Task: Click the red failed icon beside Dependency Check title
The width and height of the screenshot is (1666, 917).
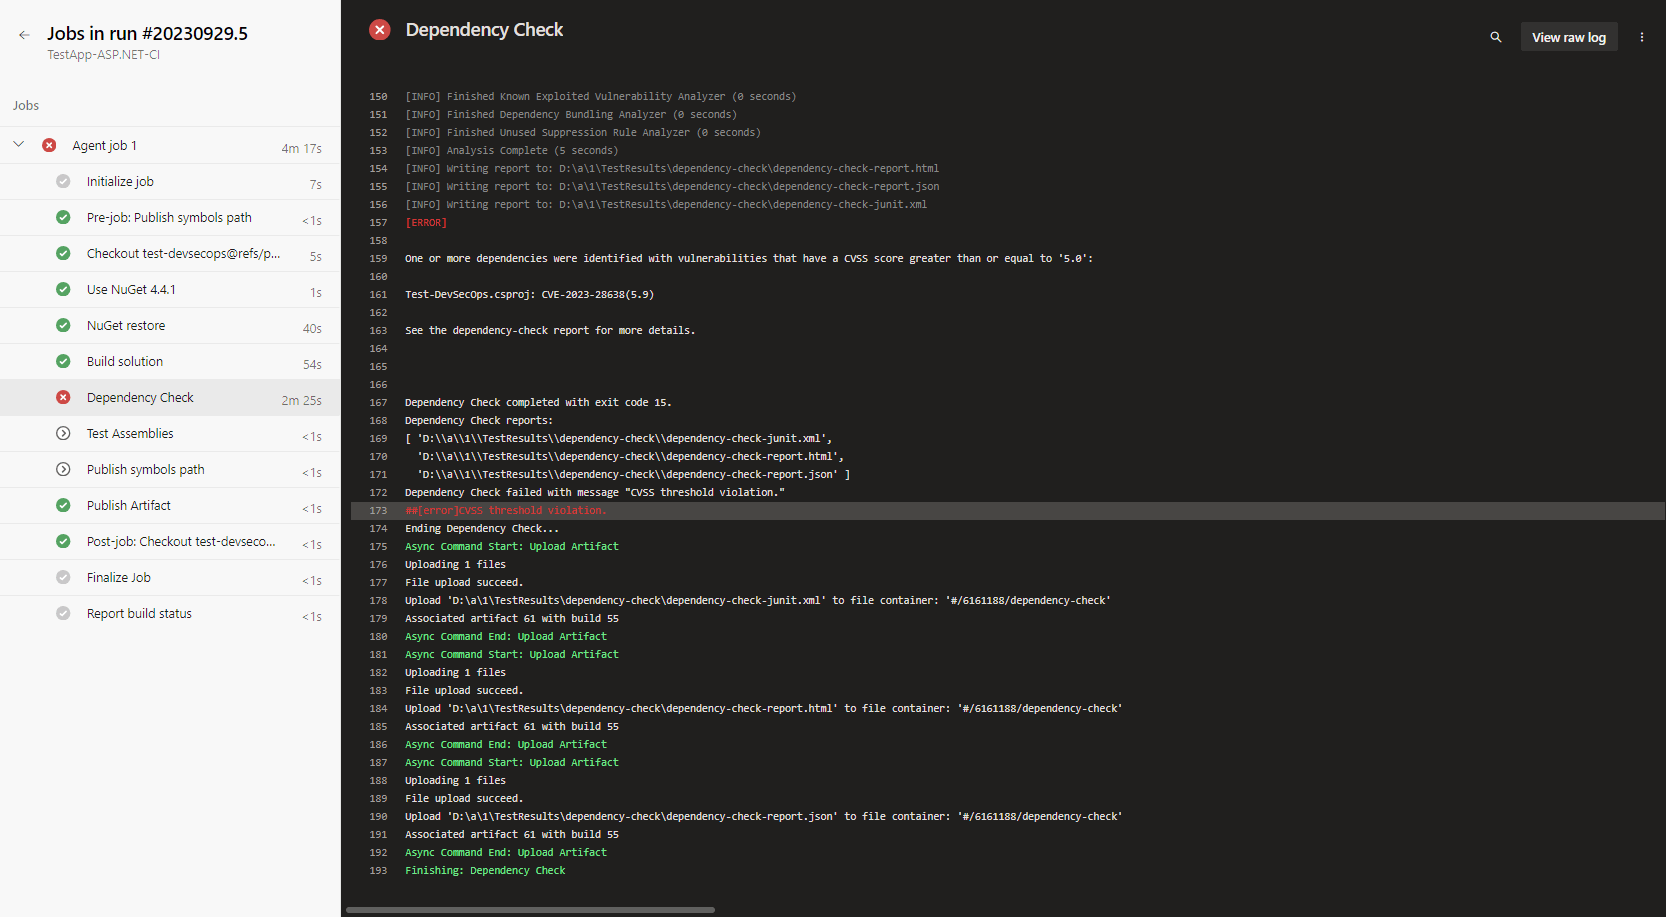Action: click(x=380, y=30)
